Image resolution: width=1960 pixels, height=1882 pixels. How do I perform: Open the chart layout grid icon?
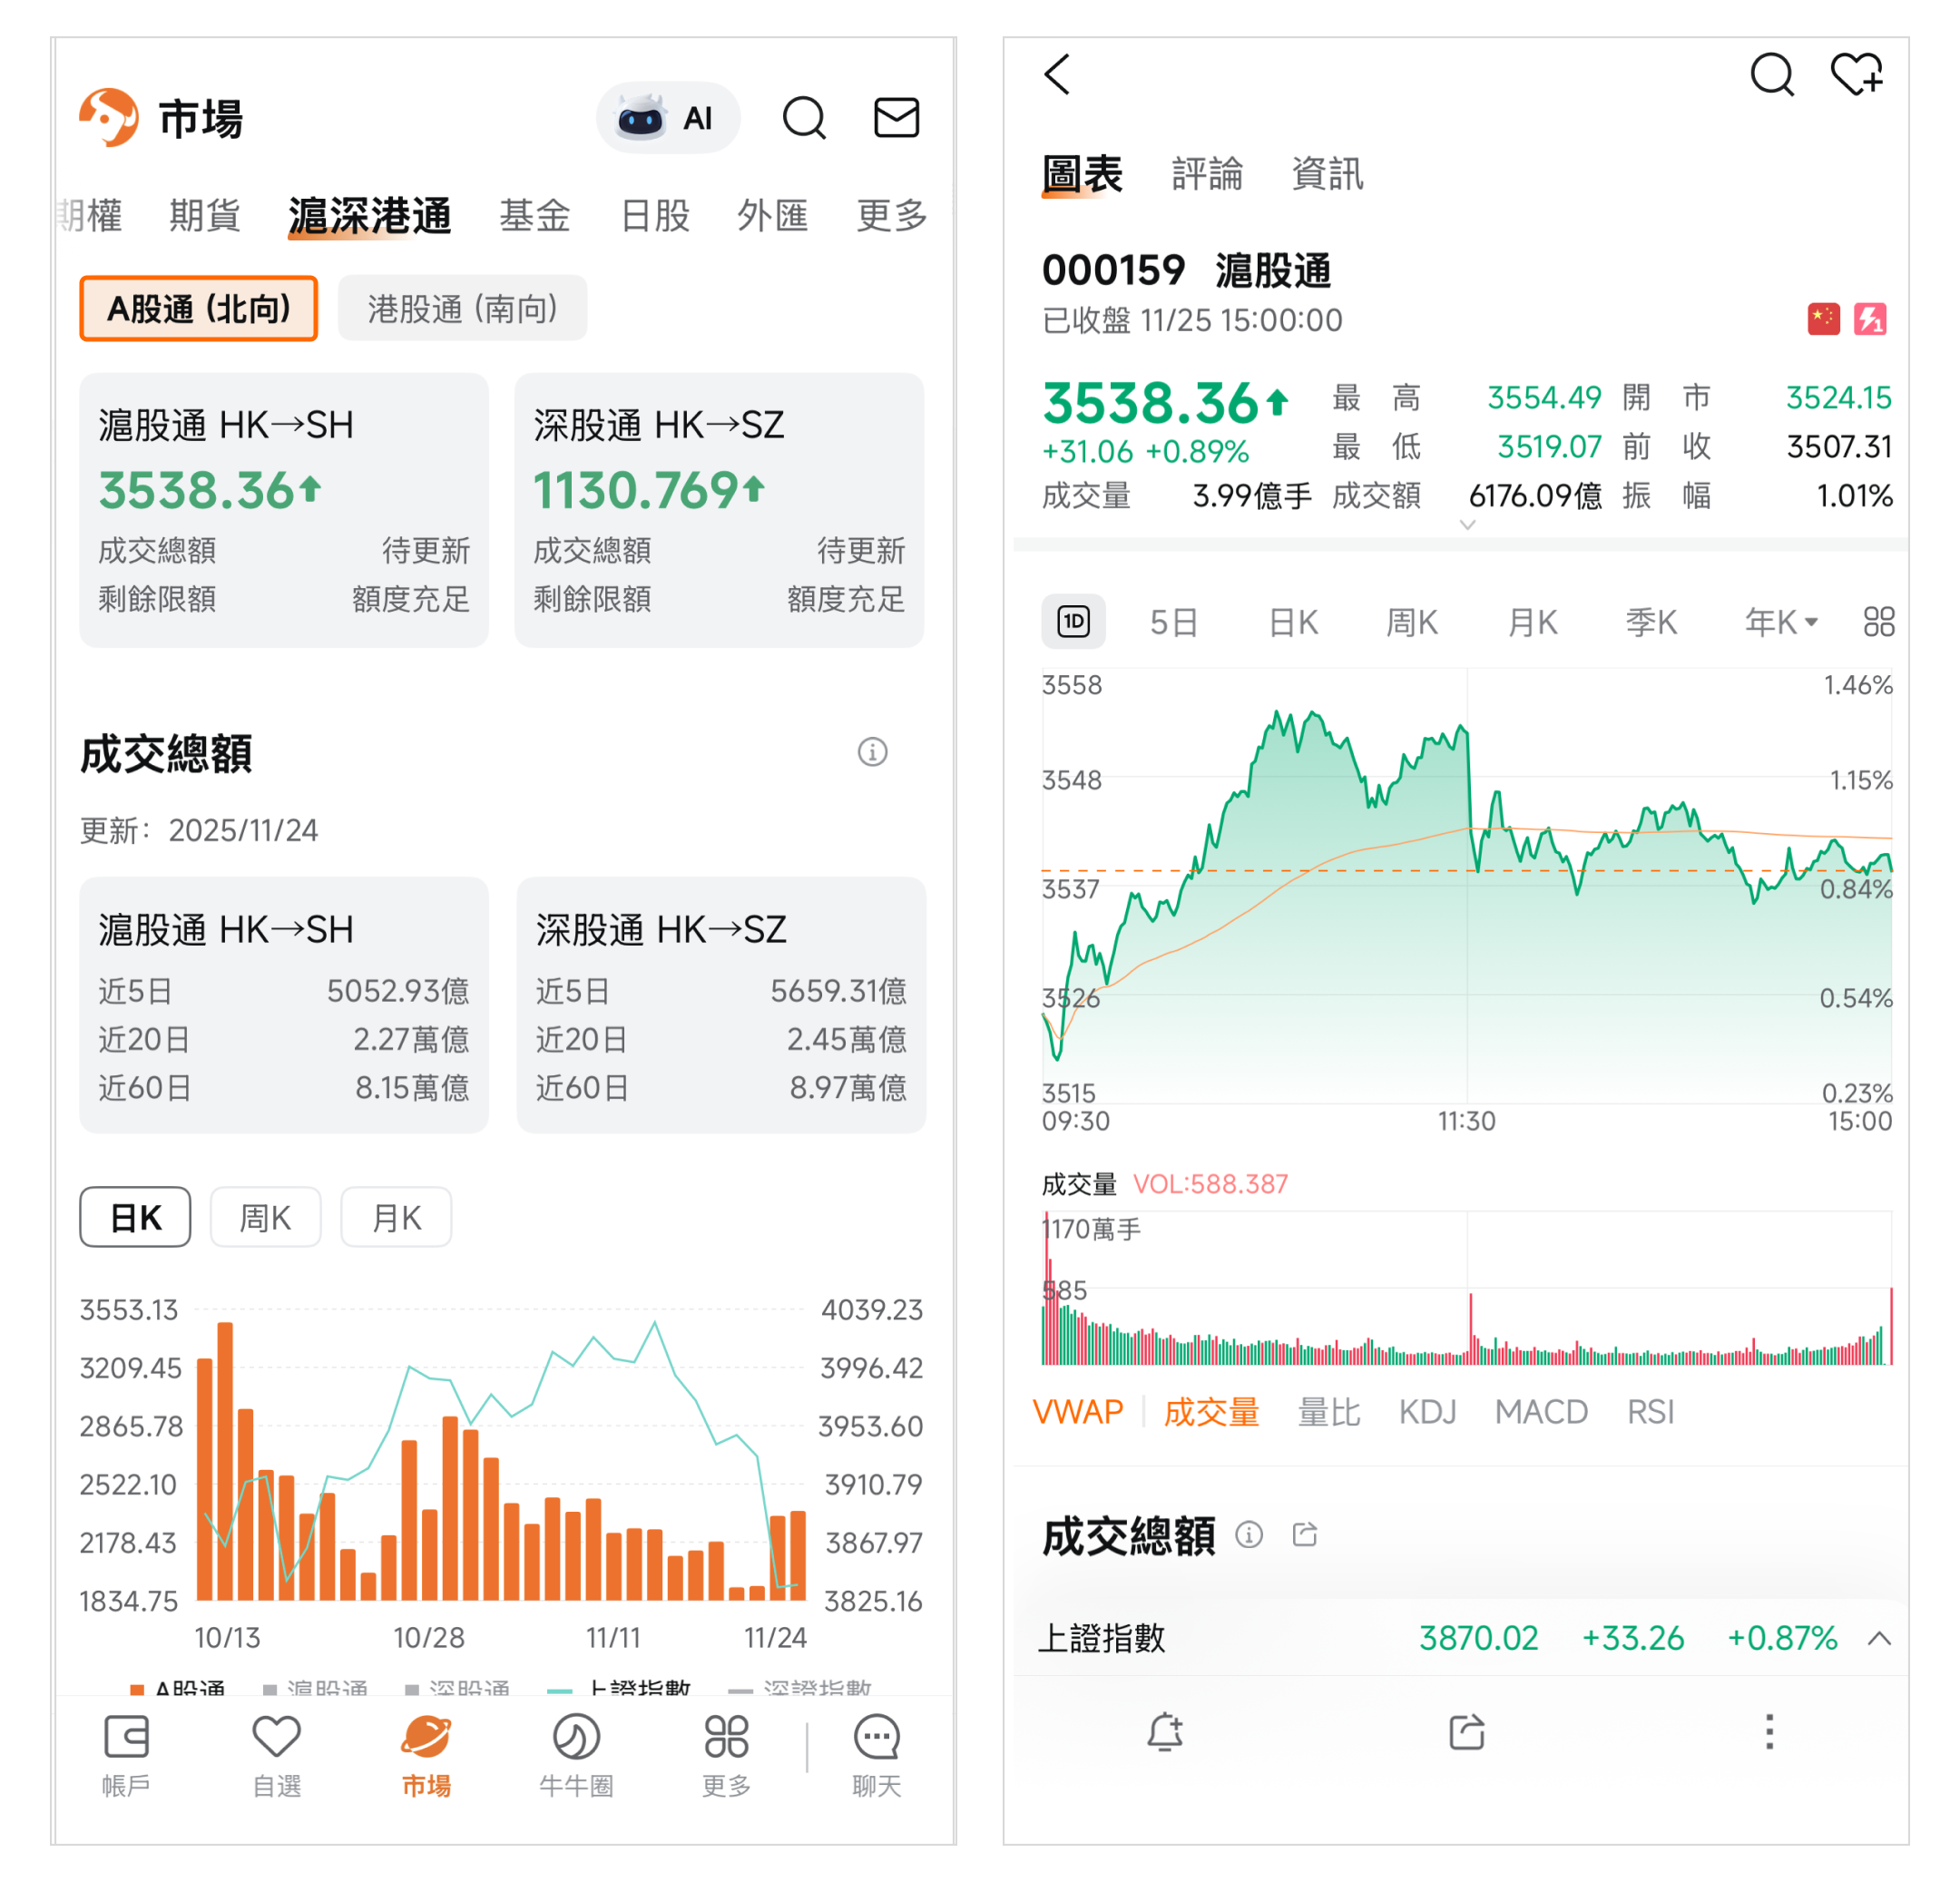pos(1878,622)
